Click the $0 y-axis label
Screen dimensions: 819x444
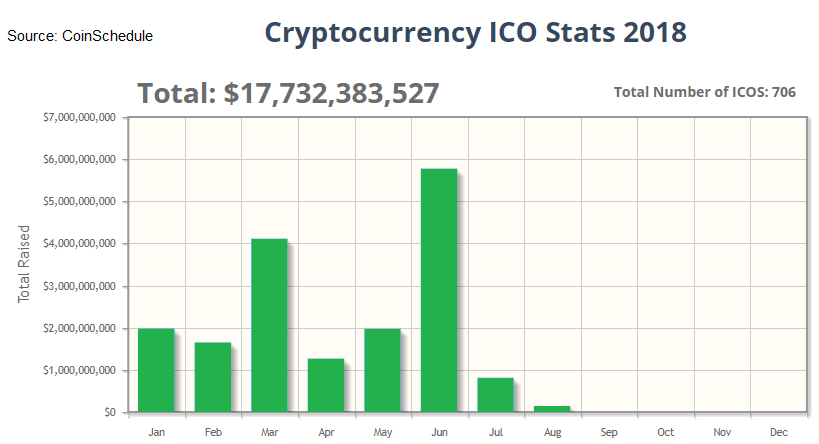coord(109,412)
